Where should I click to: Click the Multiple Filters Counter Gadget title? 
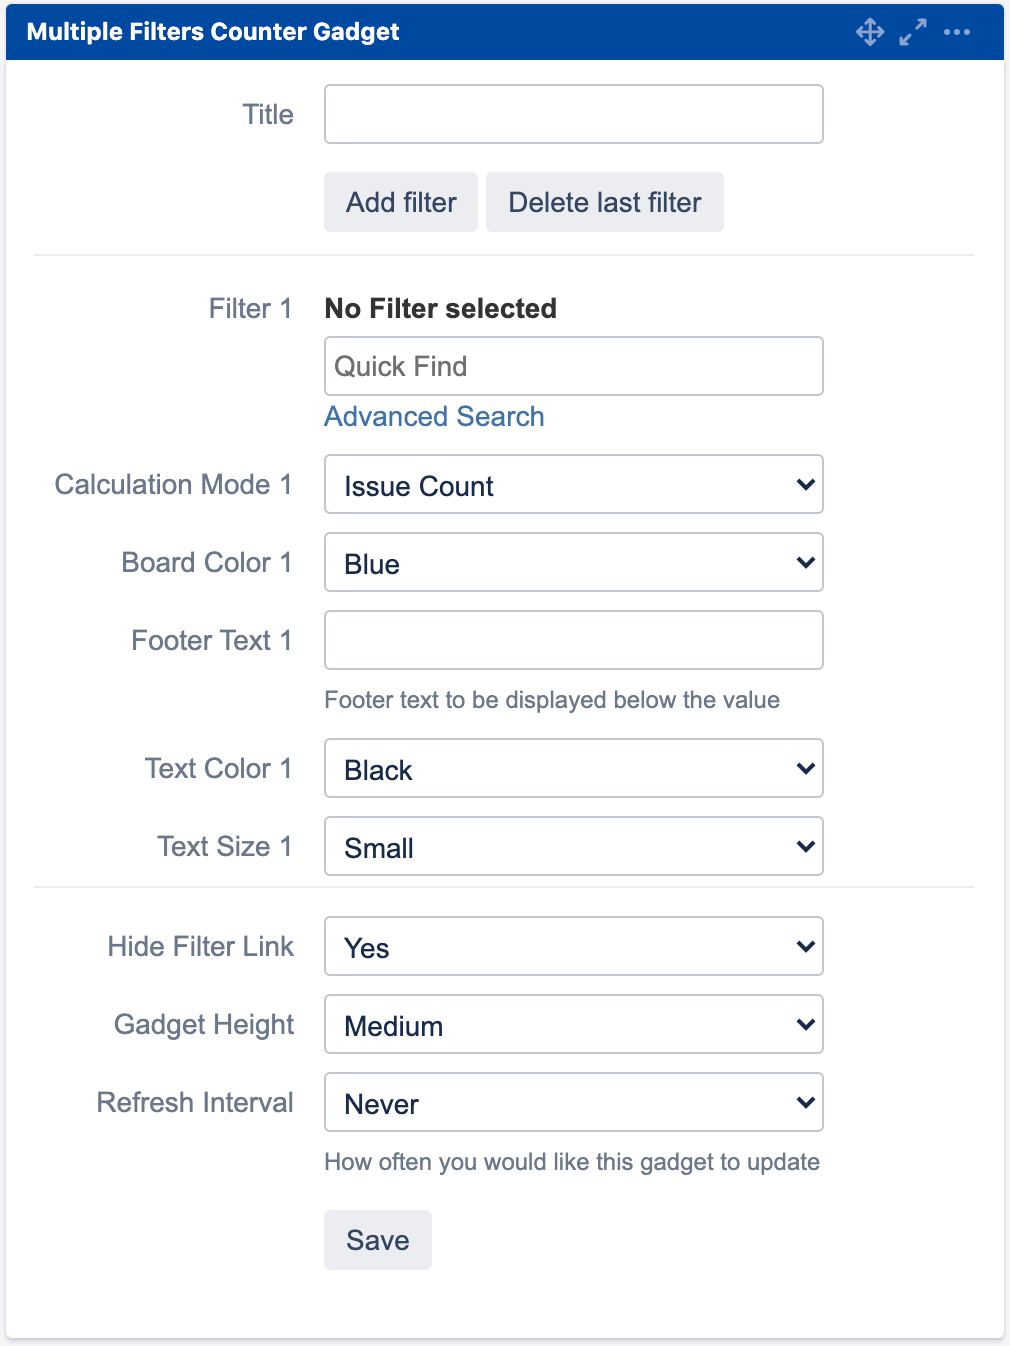tap(213, 32)
